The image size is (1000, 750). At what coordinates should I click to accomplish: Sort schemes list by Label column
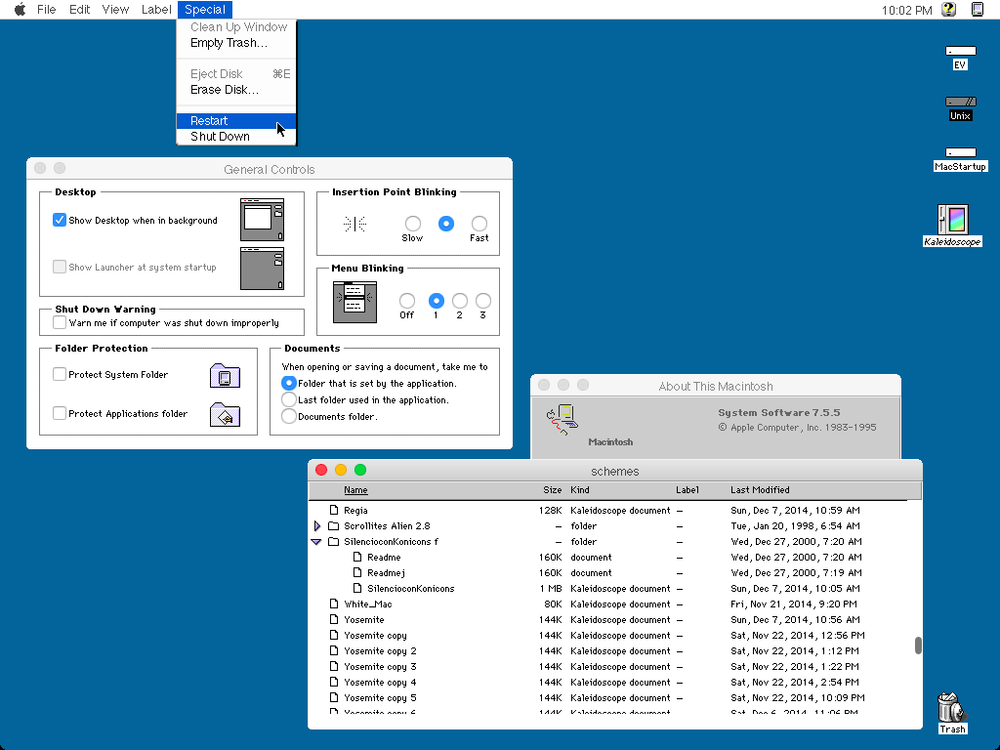[x=687, y=490]
